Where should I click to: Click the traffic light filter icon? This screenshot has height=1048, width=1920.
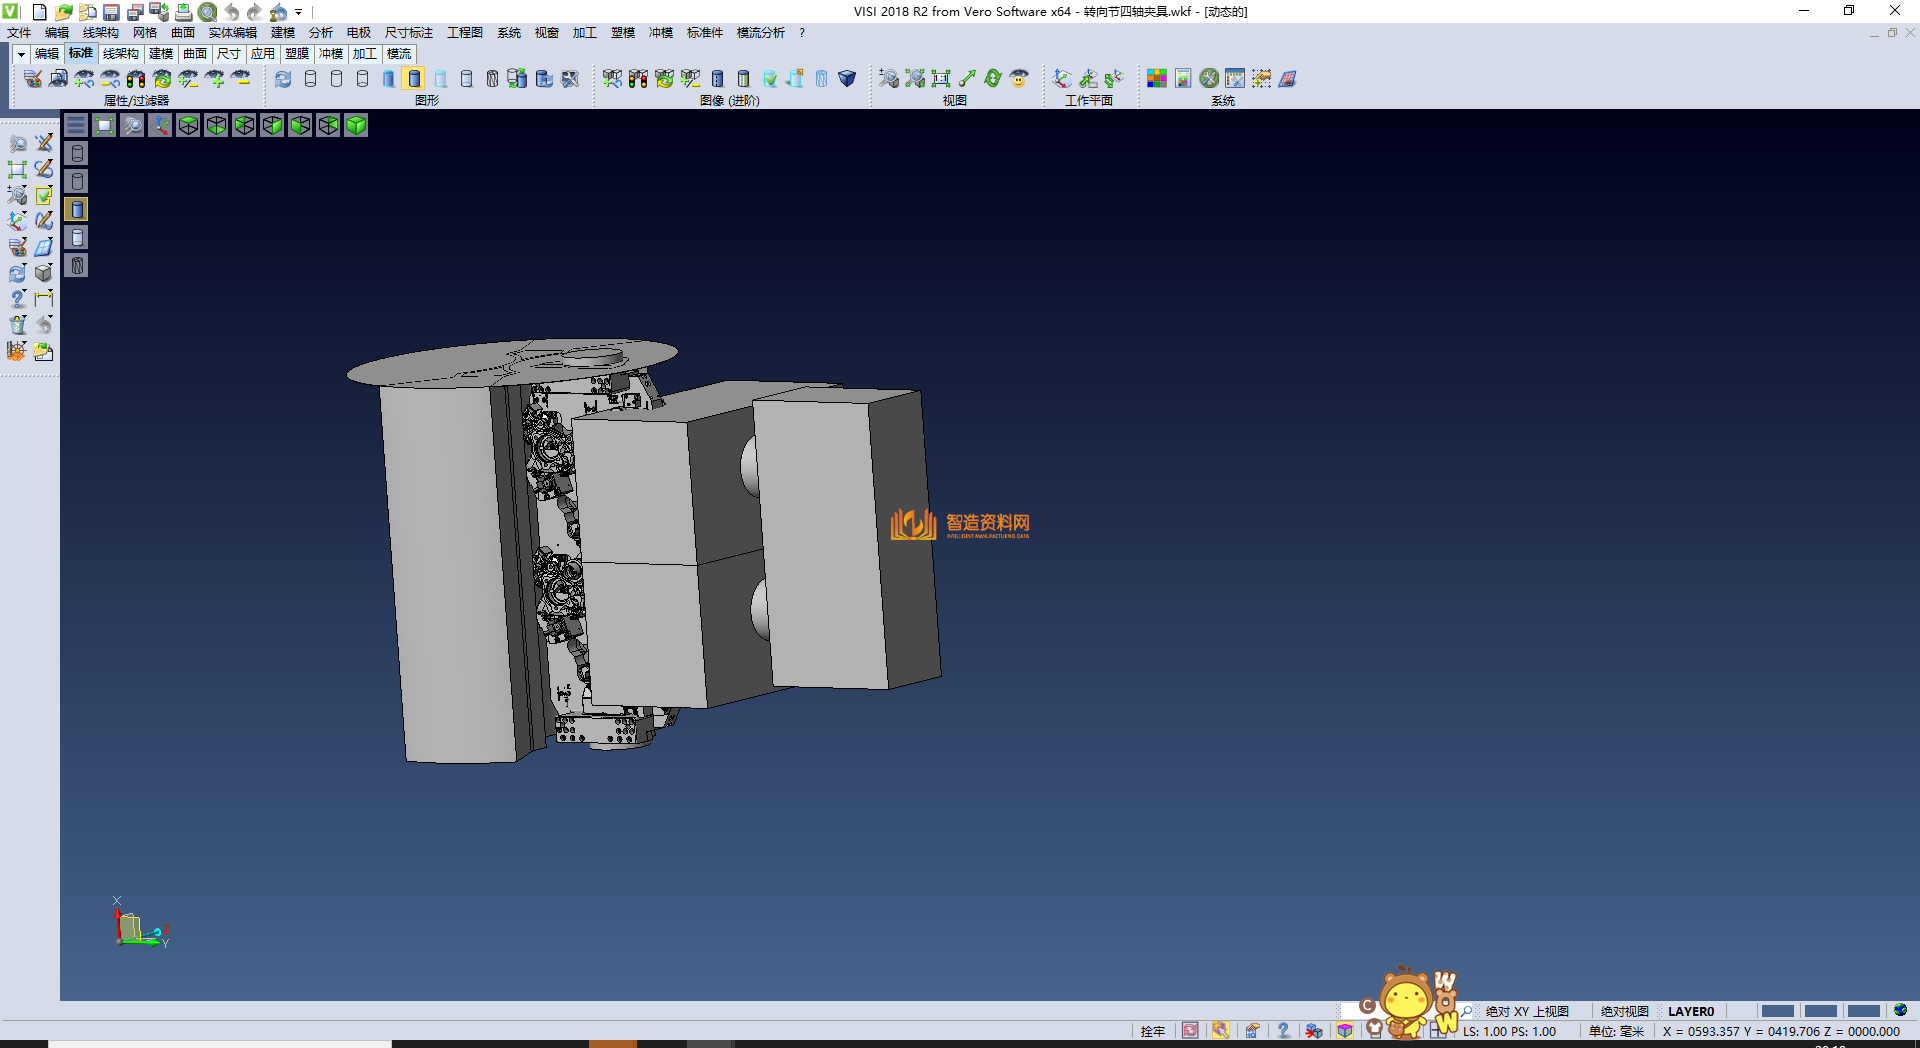(x=136, y=79)
